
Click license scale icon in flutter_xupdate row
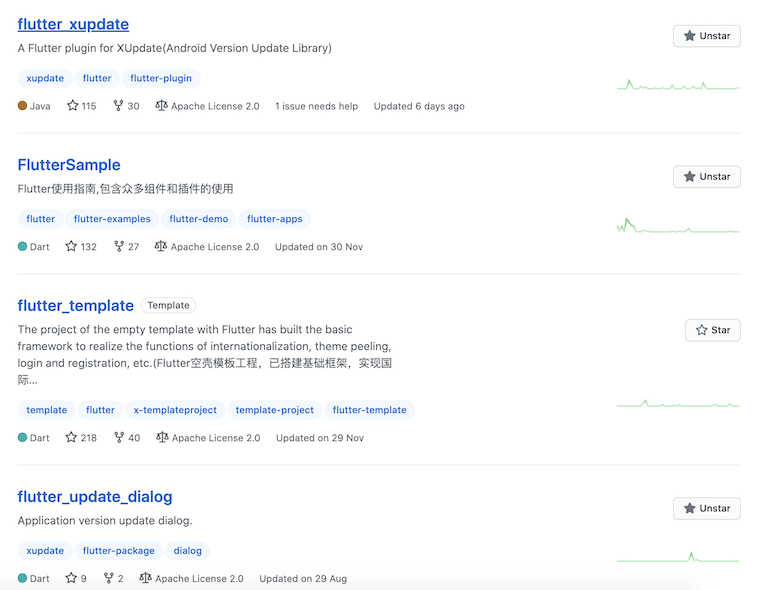[x=161, y=105]
